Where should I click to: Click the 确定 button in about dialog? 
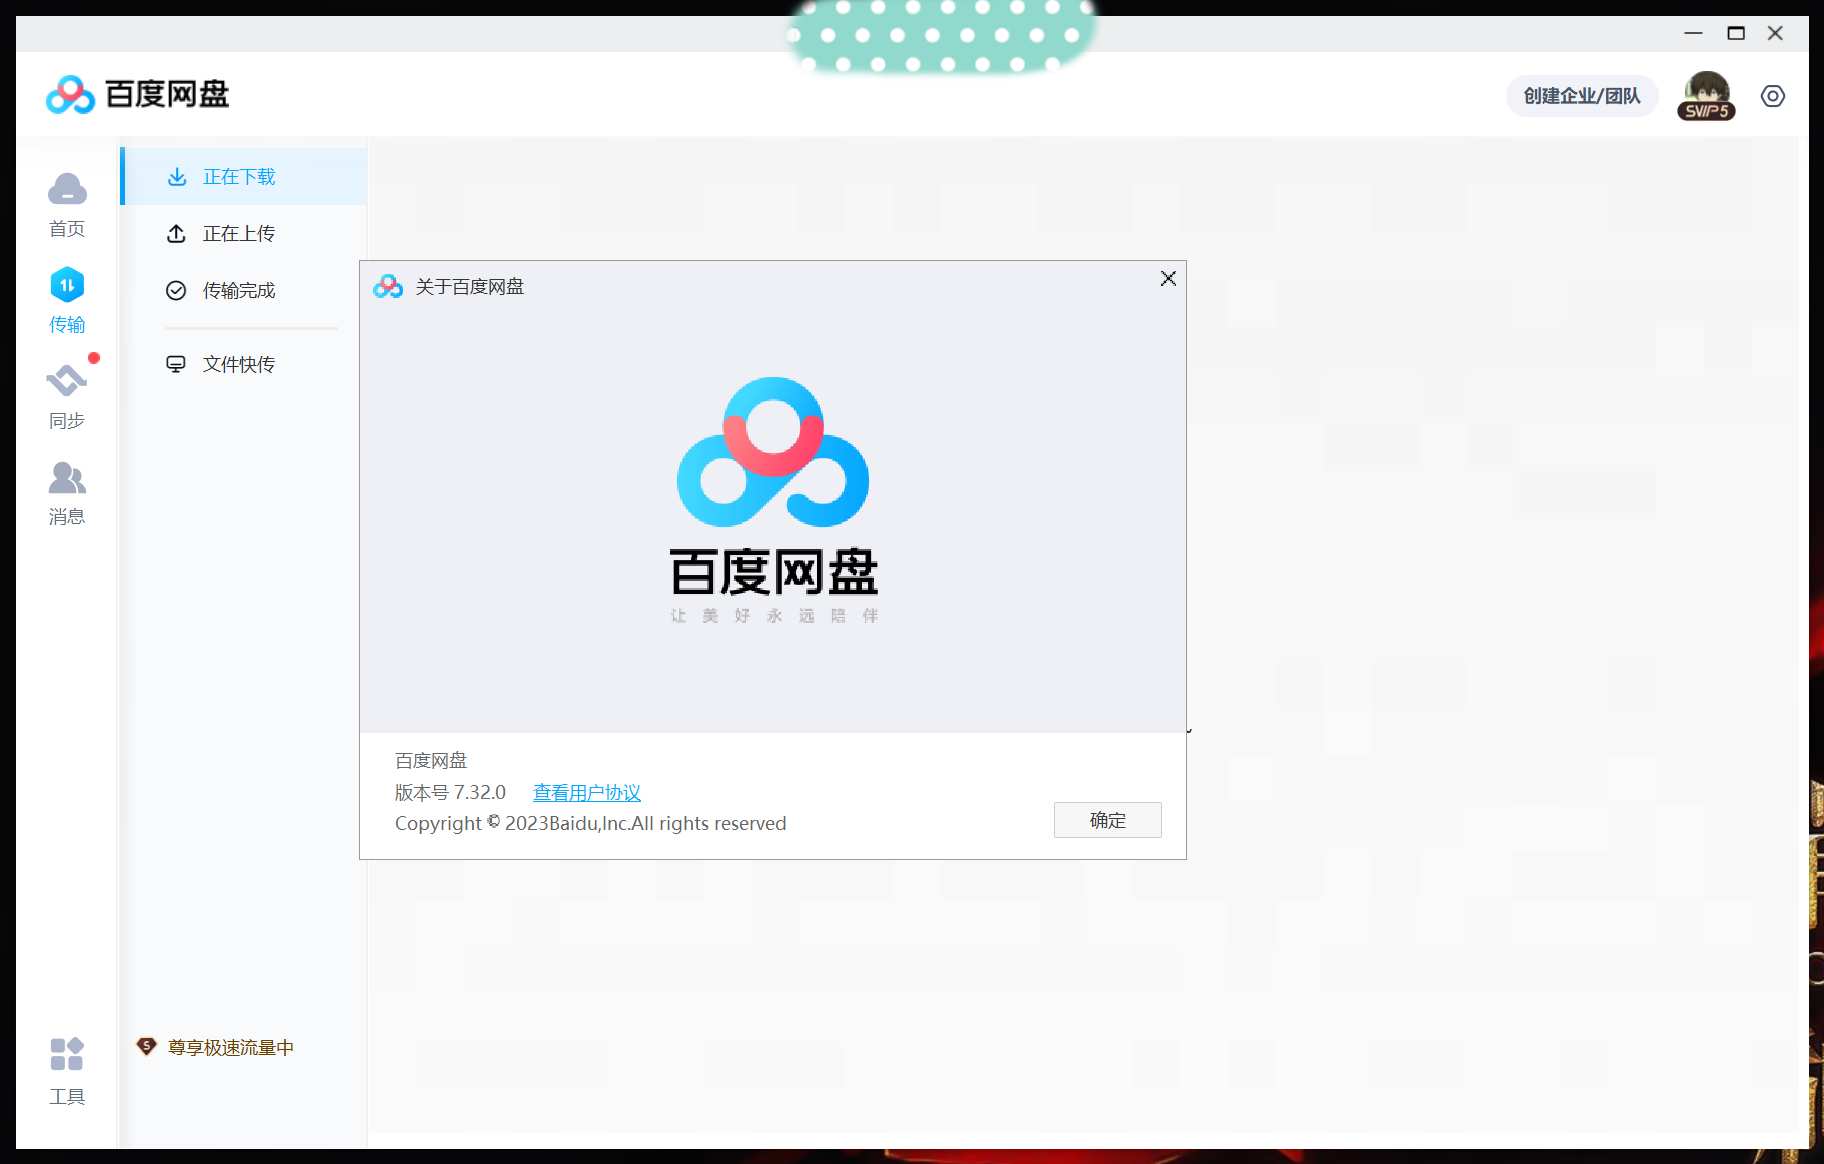click(1108, 820)
